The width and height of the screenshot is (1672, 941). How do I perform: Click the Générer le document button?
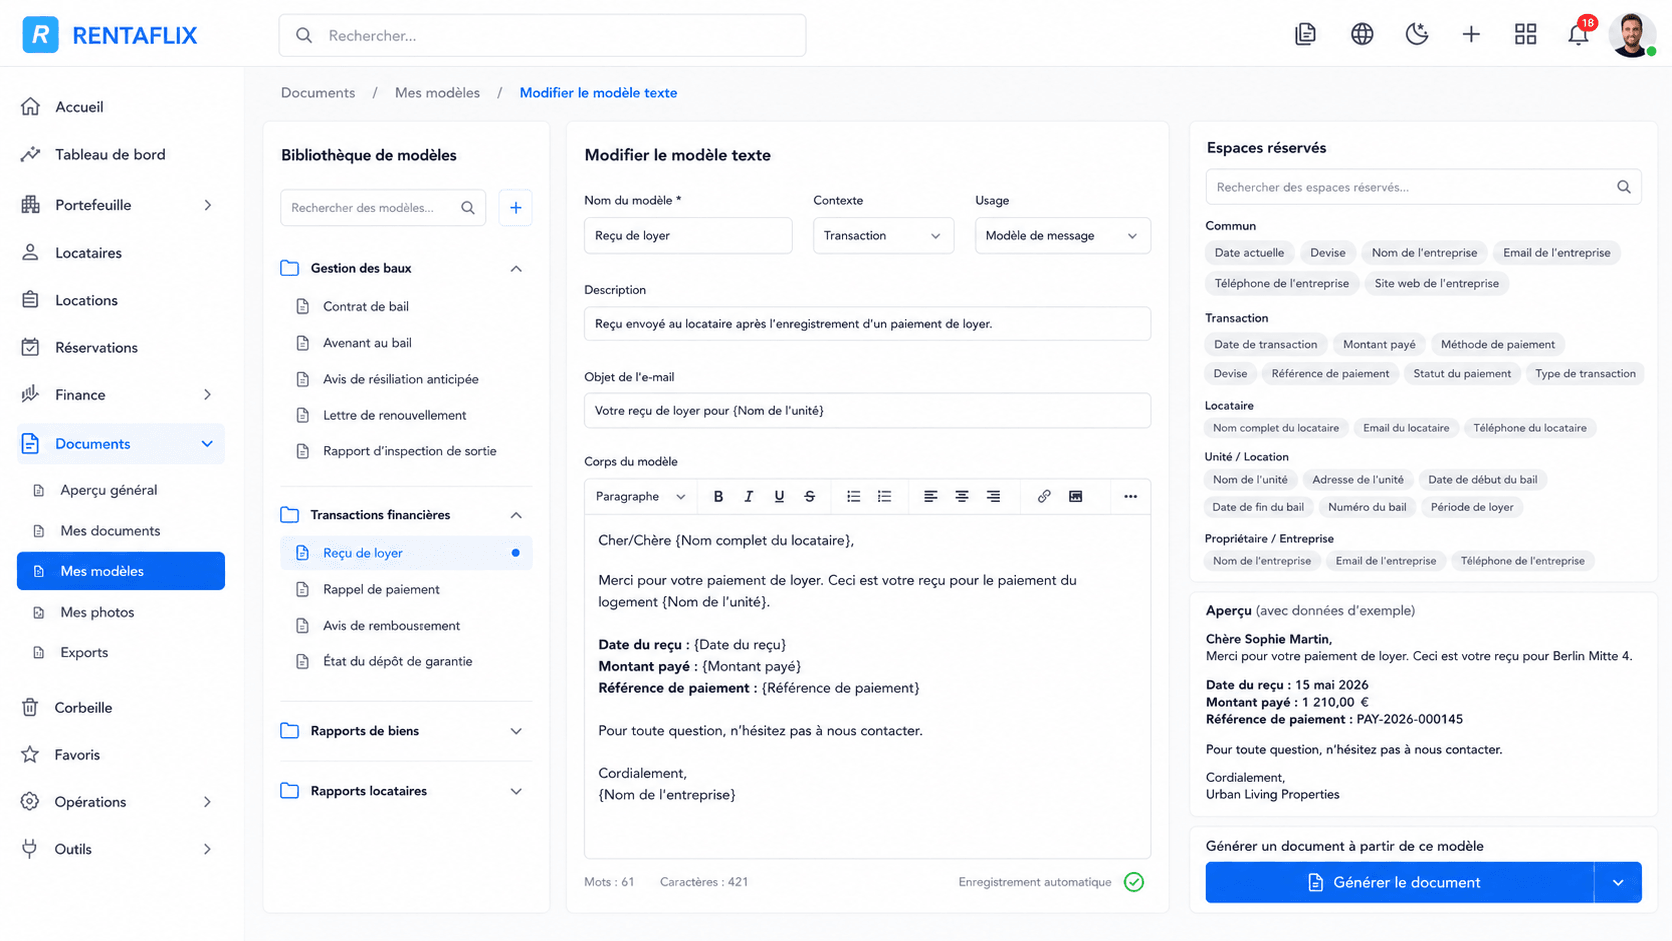(x=1398, y=882)
